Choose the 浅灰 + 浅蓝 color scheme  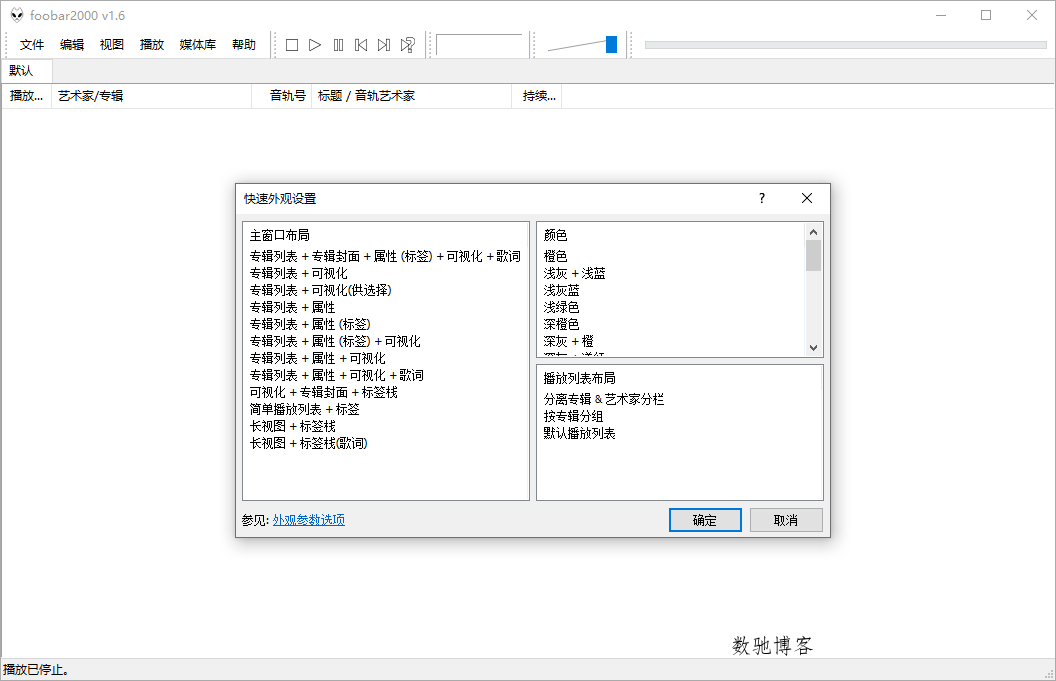574,273
